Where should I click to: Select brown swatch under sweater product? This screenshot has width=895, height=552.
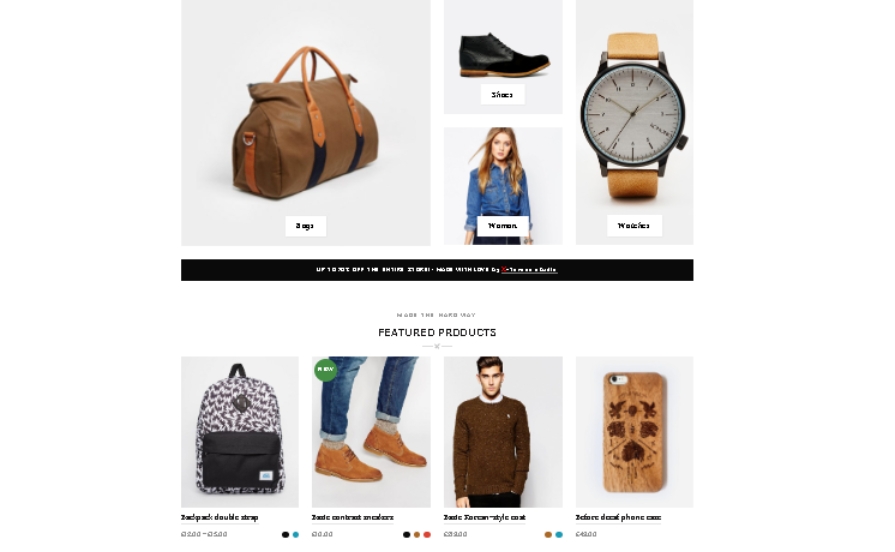(x=548, y=535)
